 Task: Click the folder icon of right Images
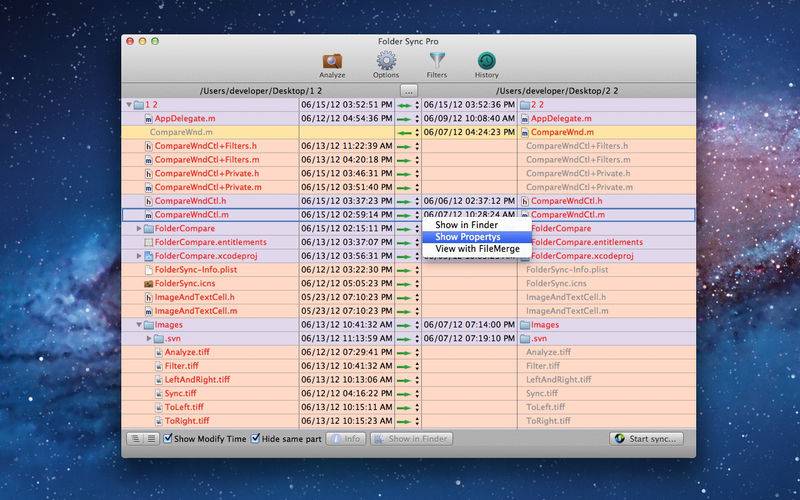524,325
